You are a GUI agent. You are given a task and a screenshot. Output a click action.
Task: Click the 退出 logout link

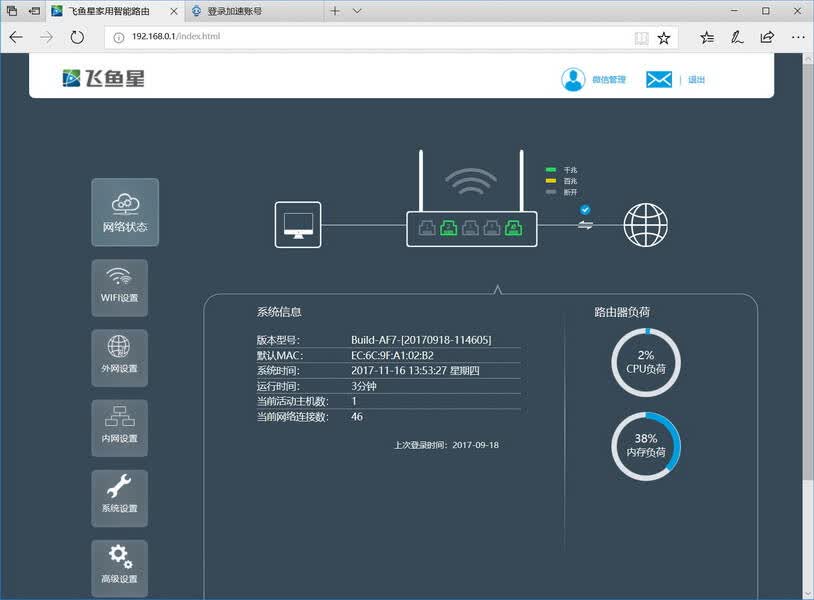coord(696,79)
